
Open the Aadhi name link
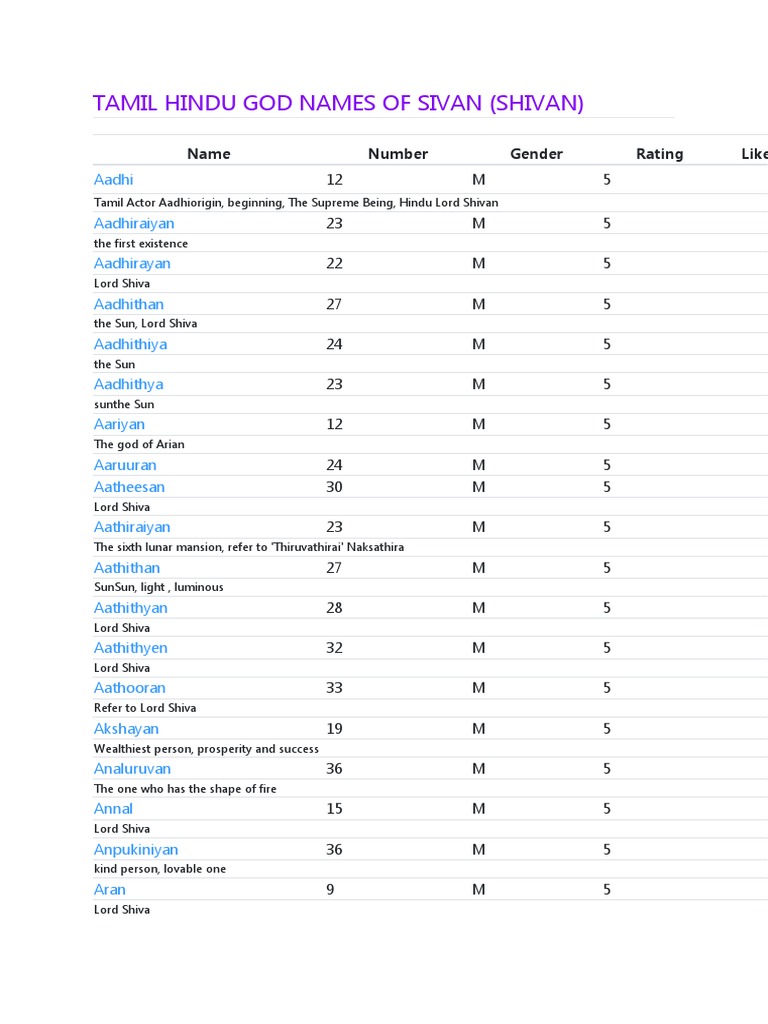tap(113, 180)
